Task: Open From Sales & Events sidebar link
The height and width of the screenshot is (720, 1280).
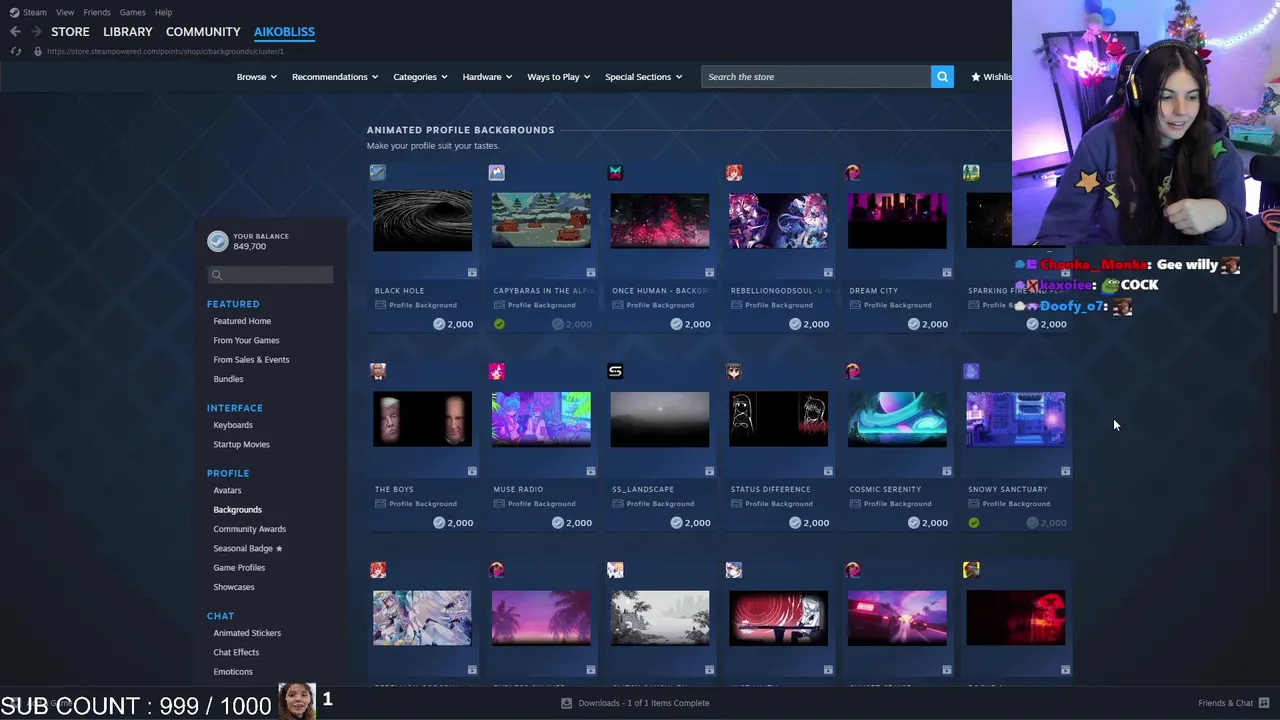Action: (x=251, y=360)
